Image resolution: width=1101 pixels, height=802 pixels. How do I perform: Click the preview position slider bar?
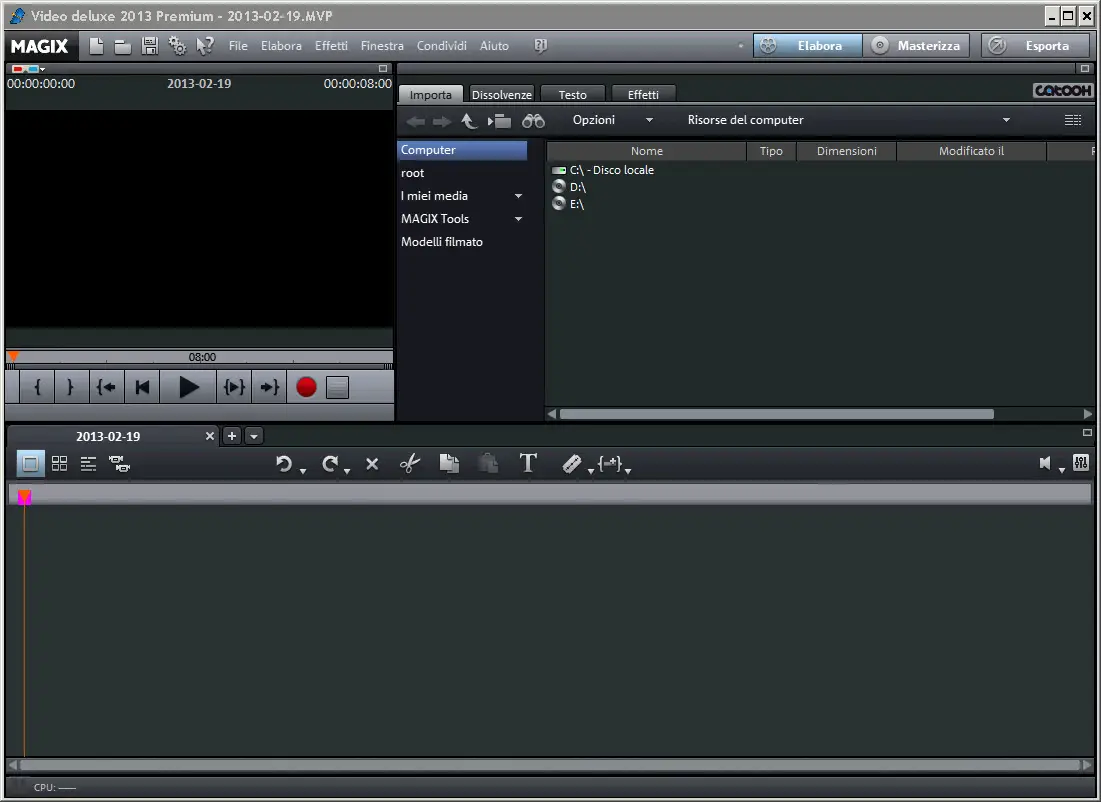coord(199,357)
